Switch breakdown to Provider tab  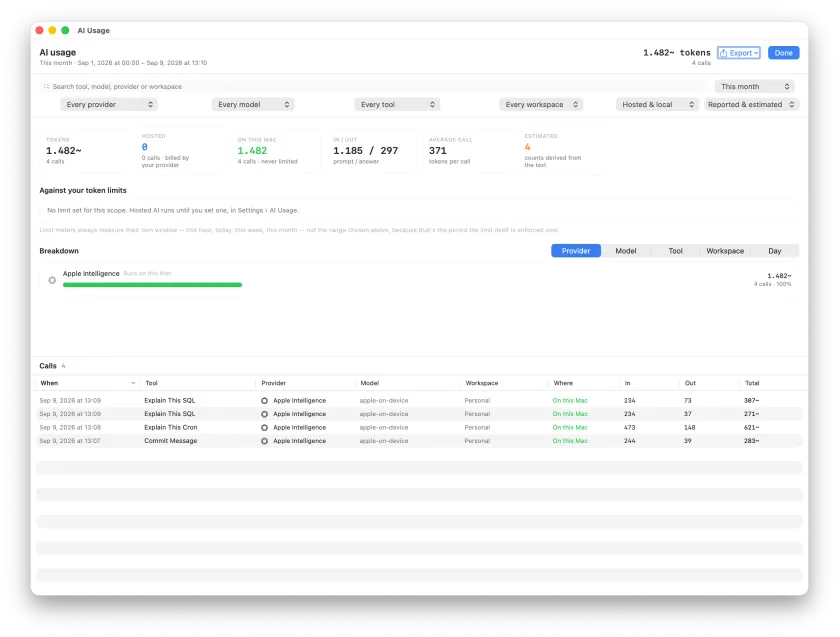pos(576,251)
